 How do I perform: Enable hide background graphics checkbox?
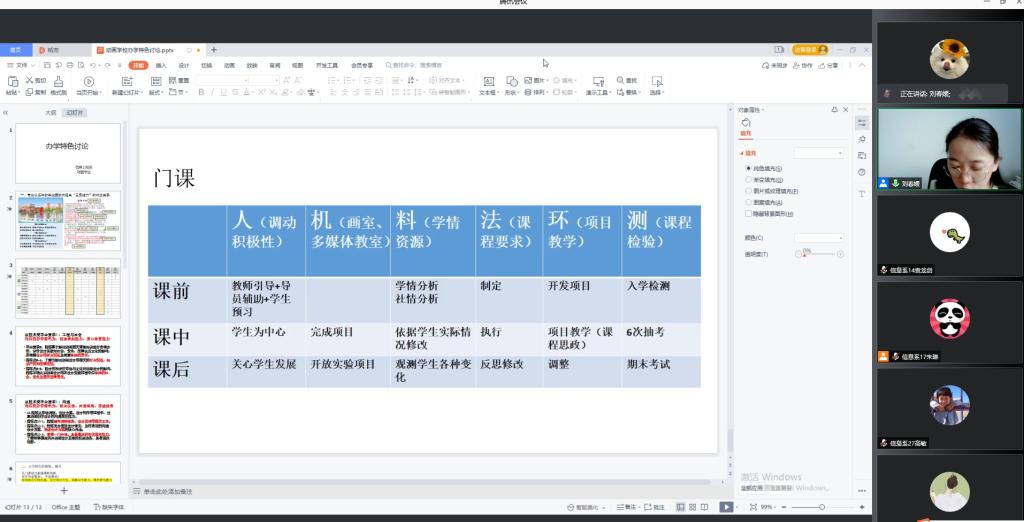click(749, 214)
